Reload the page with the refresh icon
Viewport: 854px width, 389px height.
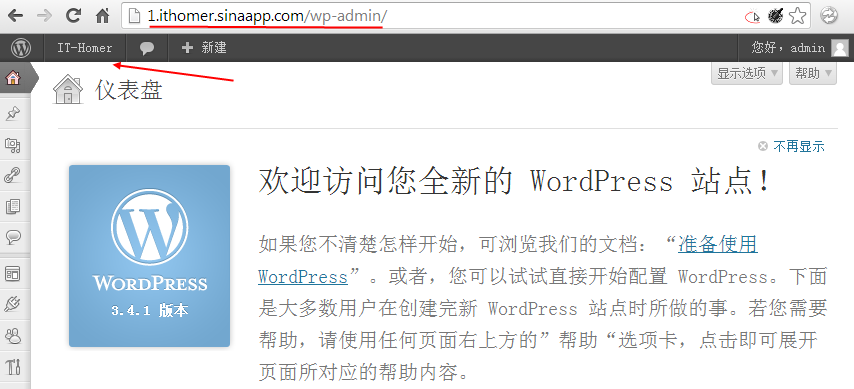pyautogui.click(x=74, y=16)
